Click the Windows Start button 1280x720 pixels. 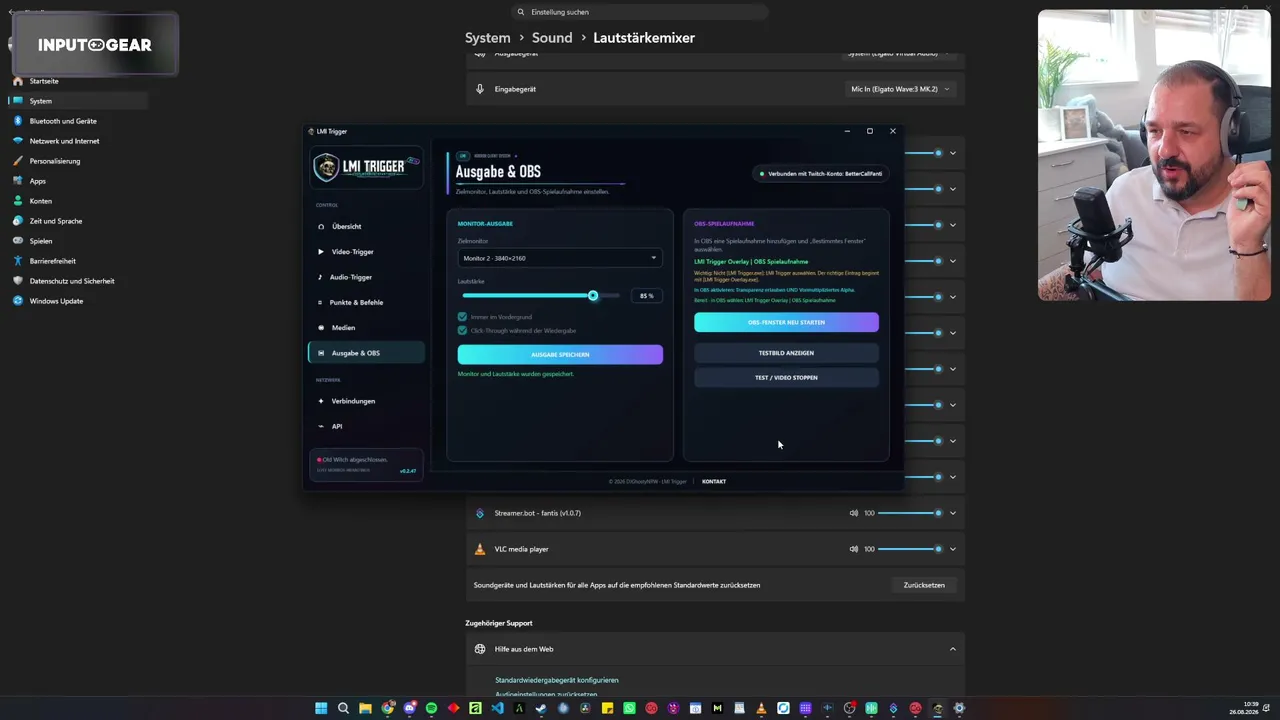tap(321, 708)
